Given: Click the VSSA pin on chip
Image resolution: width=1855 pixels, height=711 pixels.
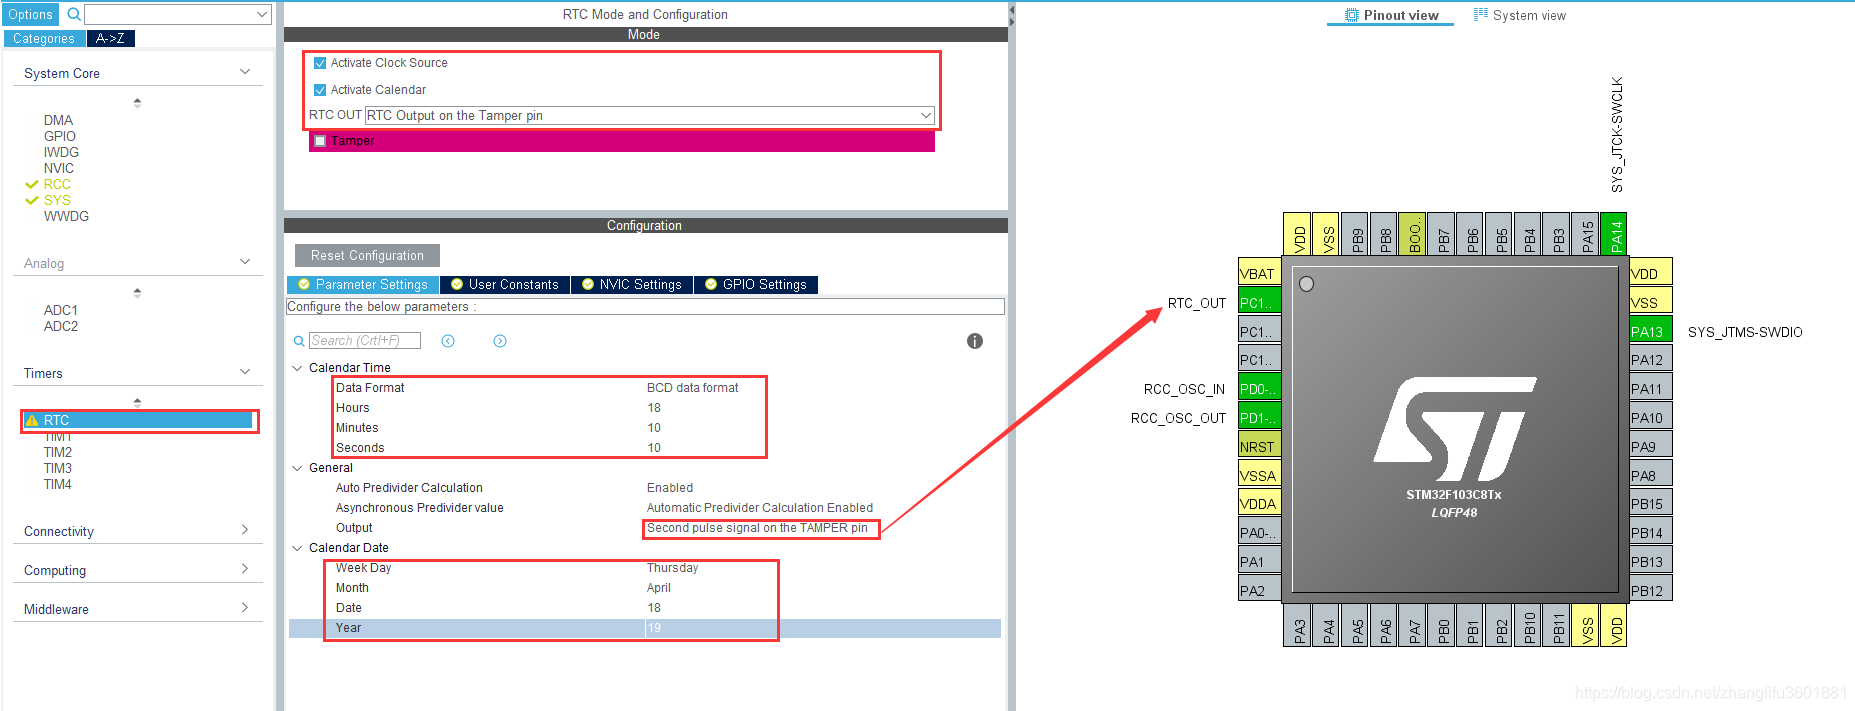Looking at the screenshot, I should point(1259,475).
